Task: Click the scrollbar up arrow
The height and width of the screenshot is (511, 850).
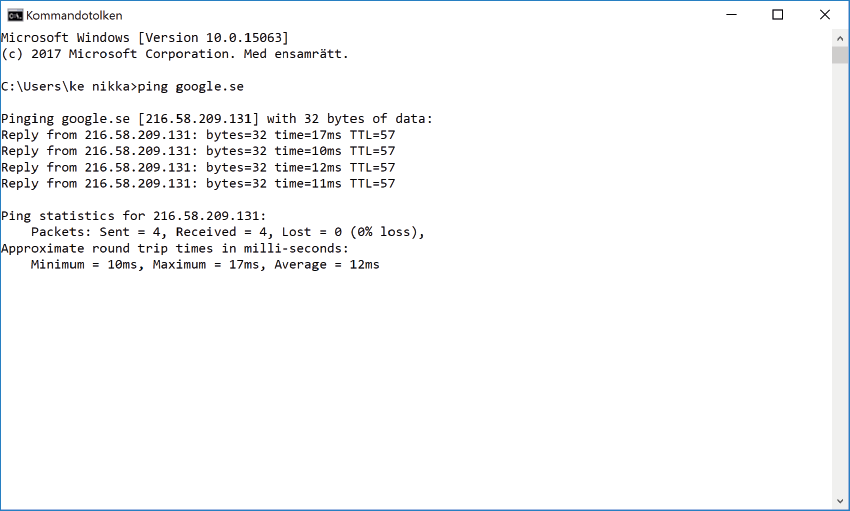Action: (x=840, y=38)
